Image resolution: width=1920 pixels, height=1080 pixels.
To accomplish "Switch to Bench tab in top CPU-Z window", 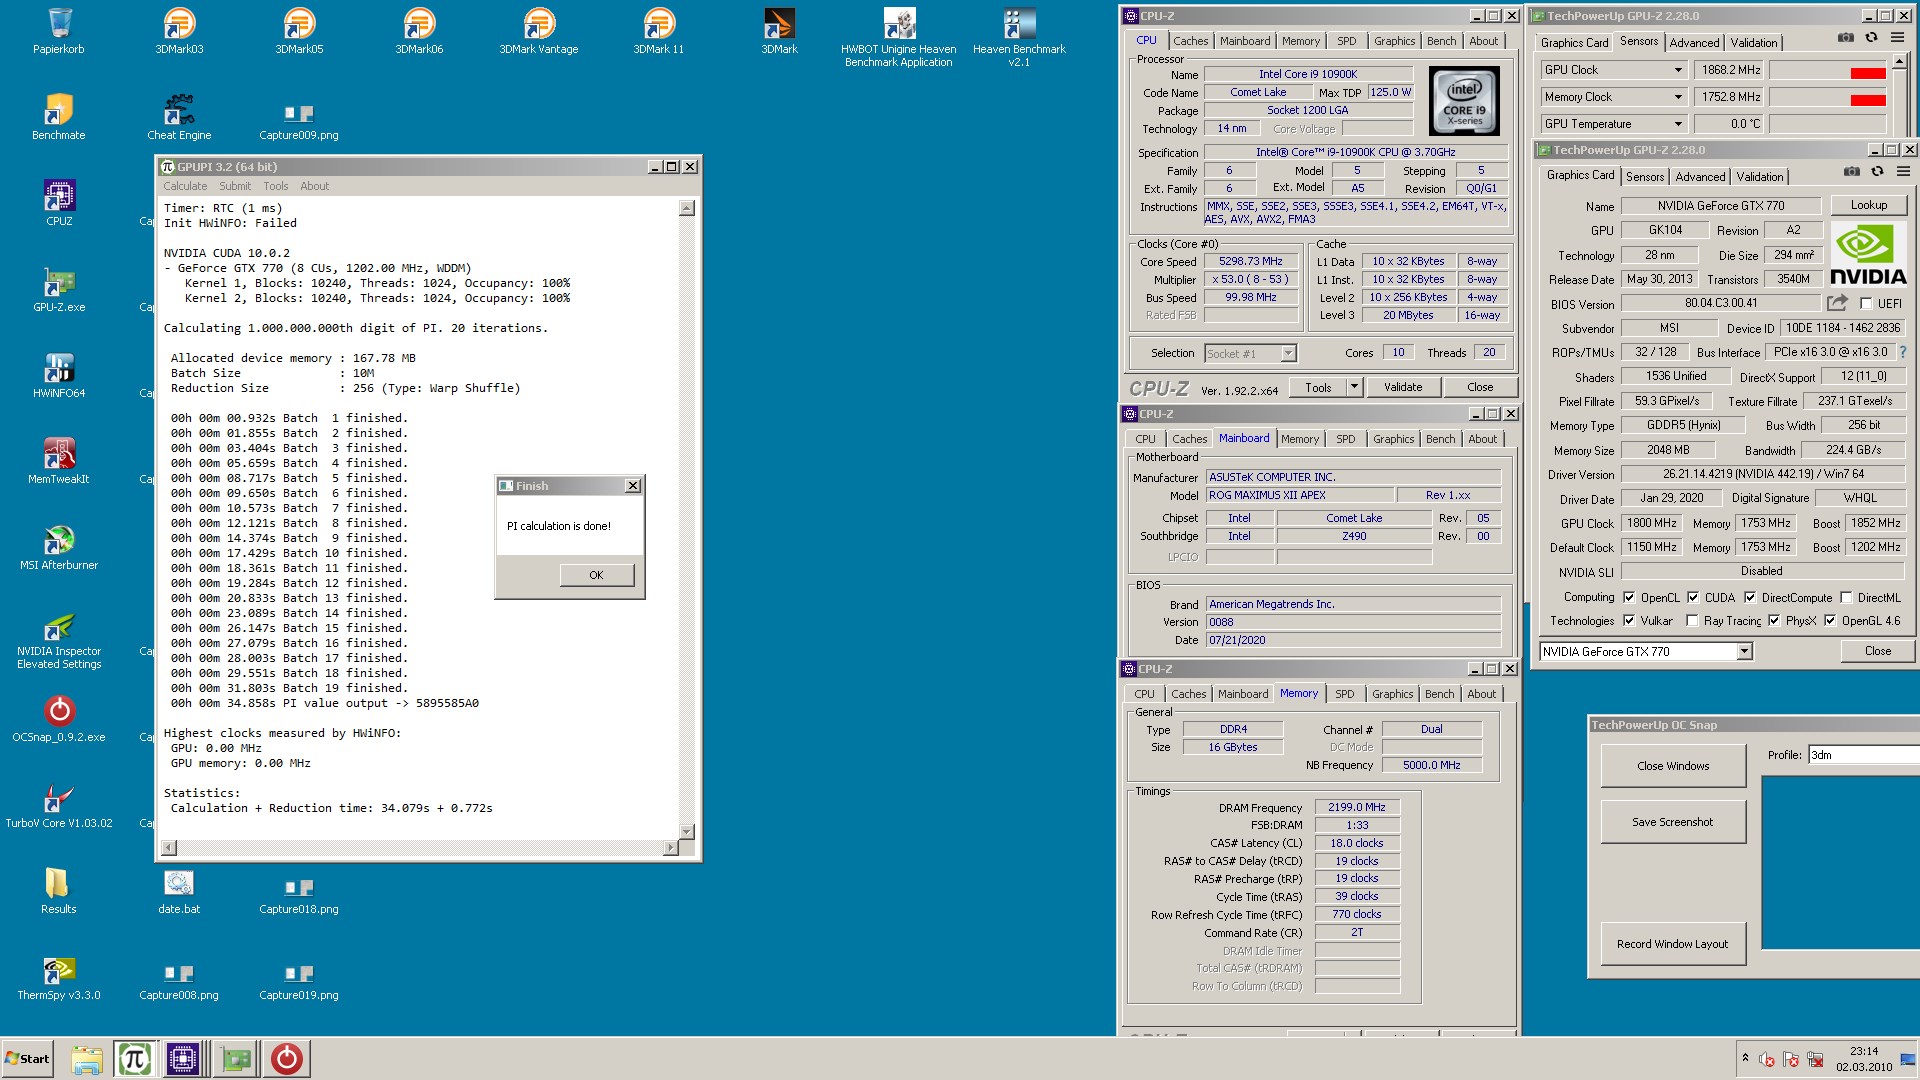I will 1441,41.
